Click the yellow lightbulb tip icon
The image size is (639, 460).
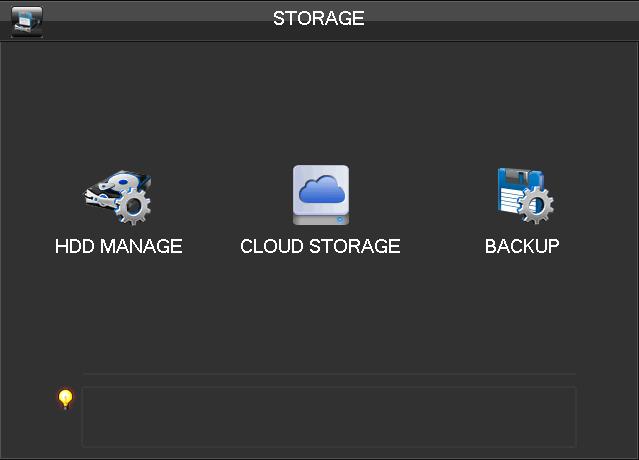65,398
